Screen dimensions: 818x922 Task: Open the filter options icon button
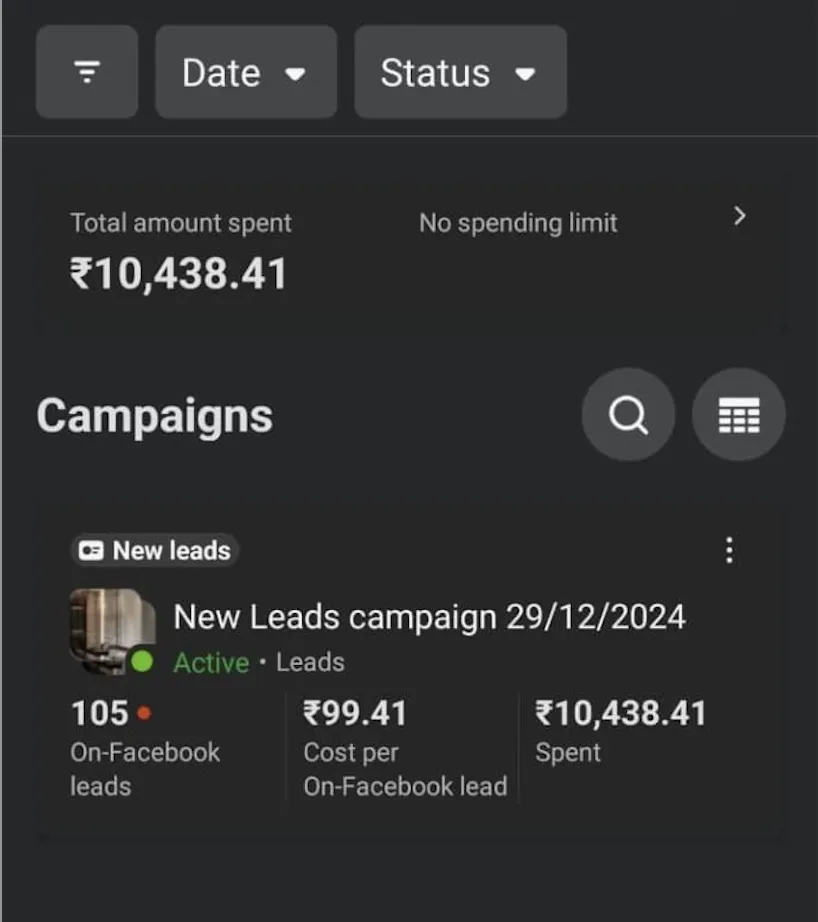87,72
